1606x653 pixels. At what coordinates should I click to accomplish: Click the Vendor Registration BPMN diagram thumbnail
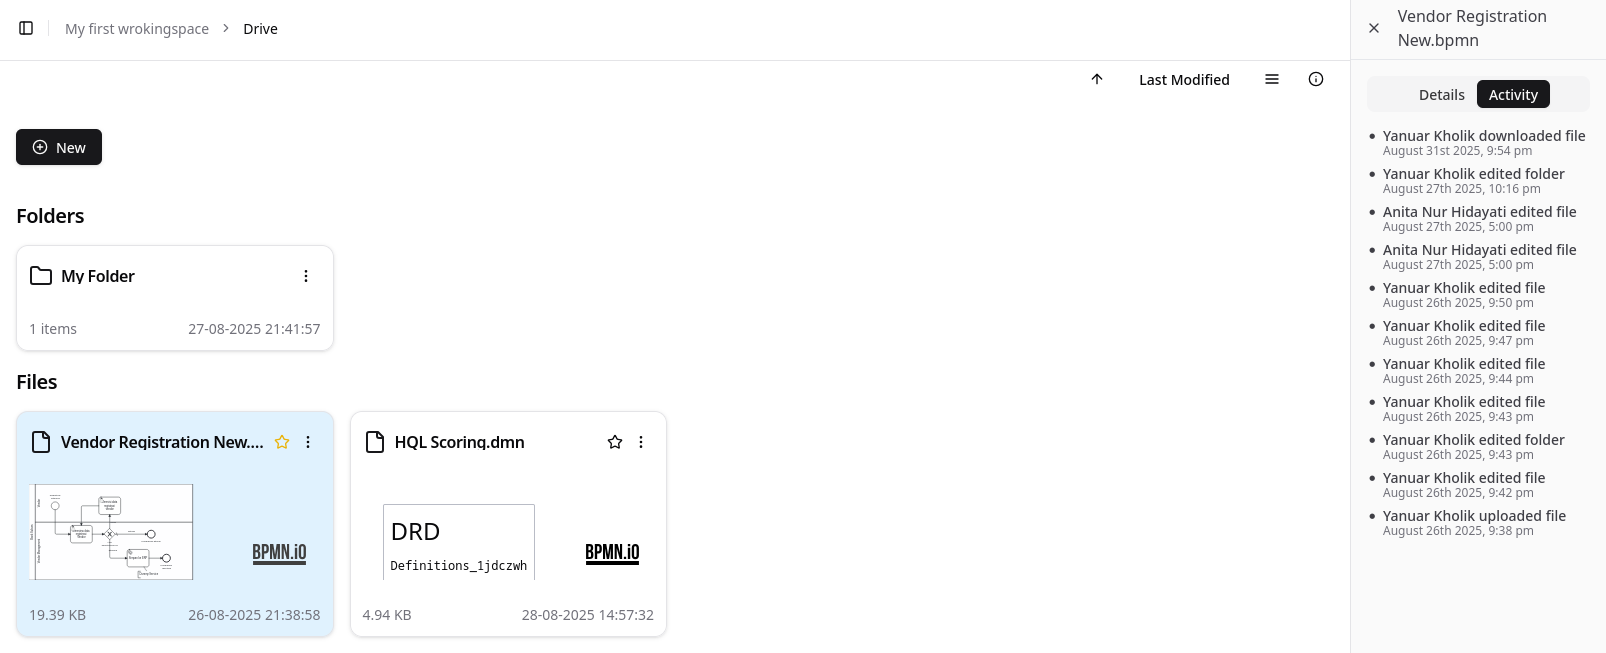112,532
